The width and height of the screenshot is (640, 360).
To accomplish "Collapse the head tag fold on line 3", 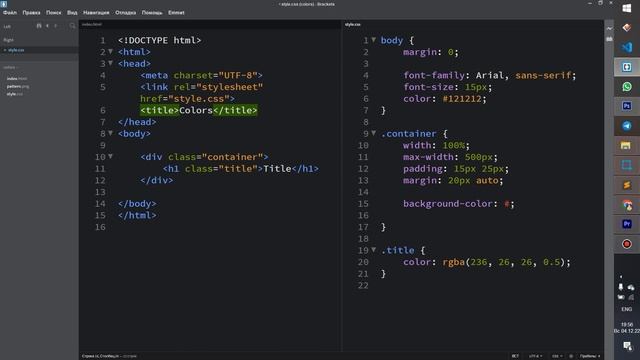I will 110,63.
